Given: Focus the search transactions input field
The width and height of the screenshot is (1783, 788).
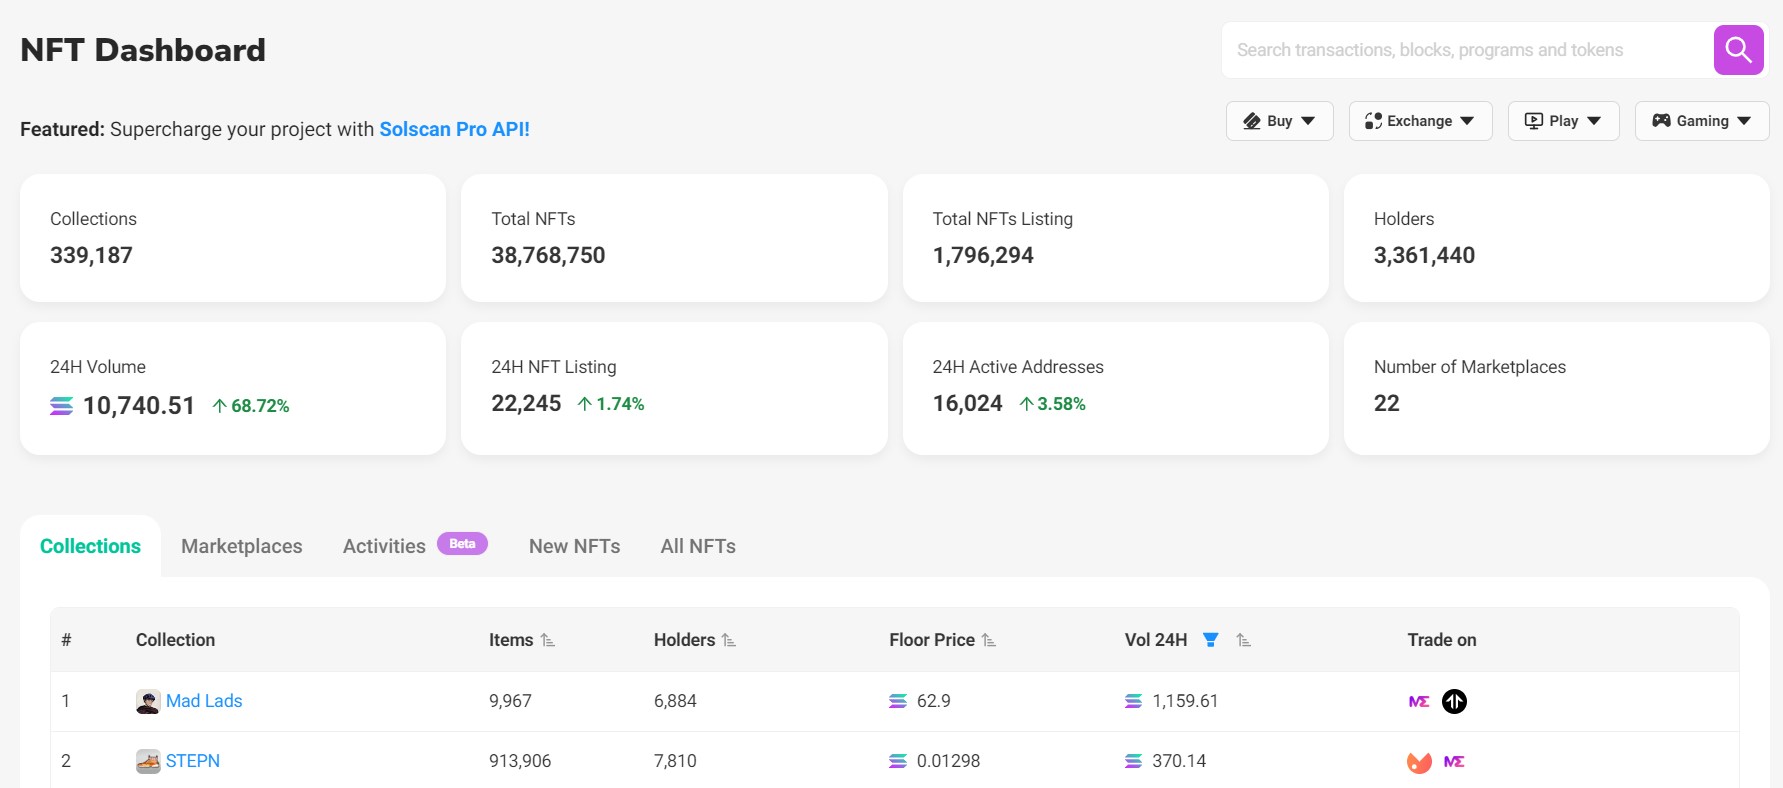Looking at the screenshot, I should click(x=1465, y=50).
